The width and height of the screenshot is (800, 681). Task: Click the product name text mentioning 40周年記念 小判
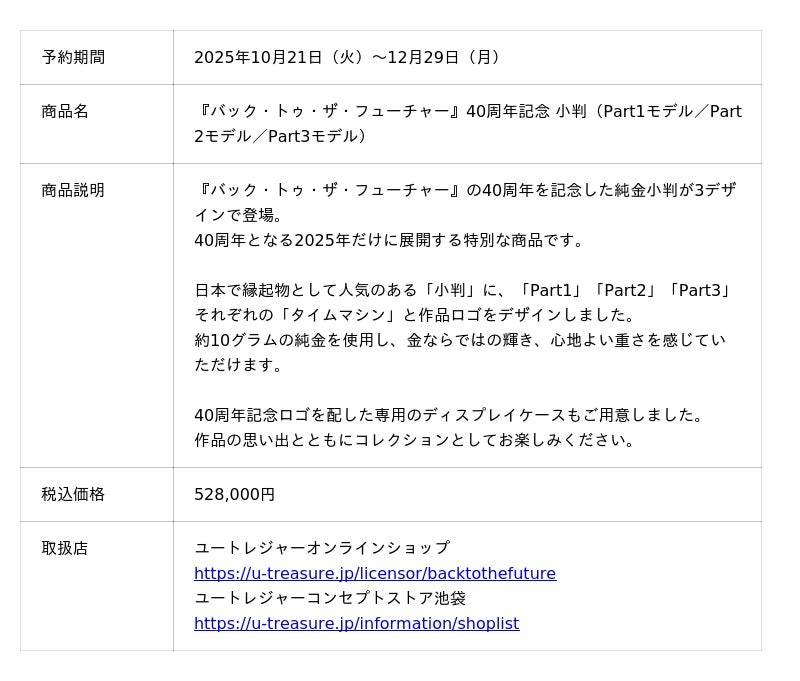tap(467, 112)
